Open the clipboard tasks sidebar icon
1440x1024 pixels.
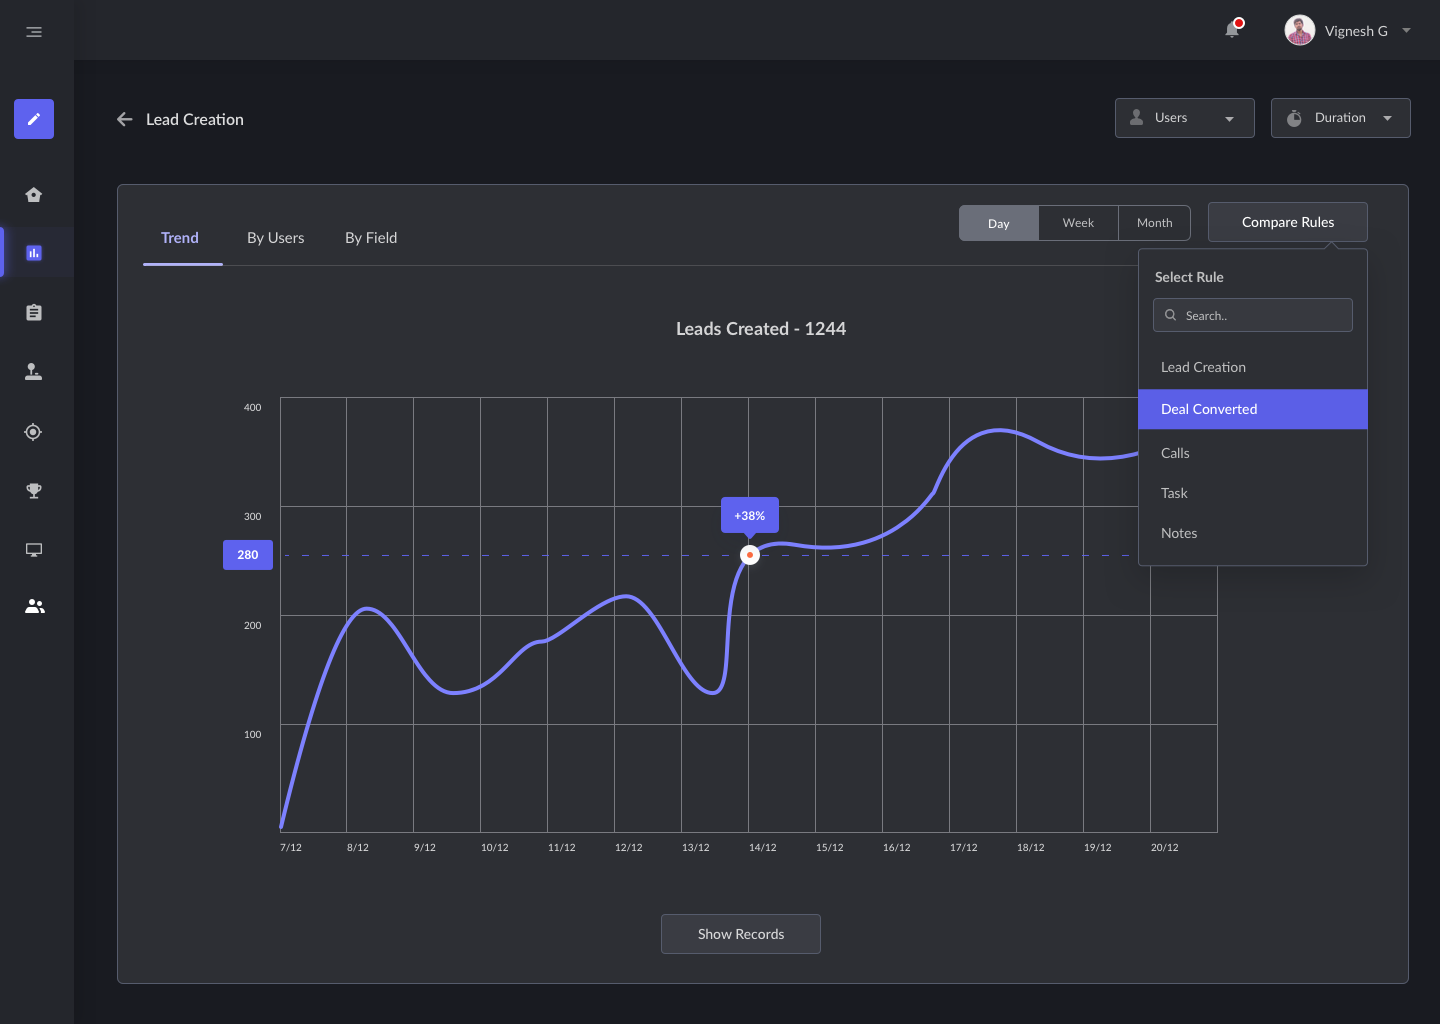[34, 312]
